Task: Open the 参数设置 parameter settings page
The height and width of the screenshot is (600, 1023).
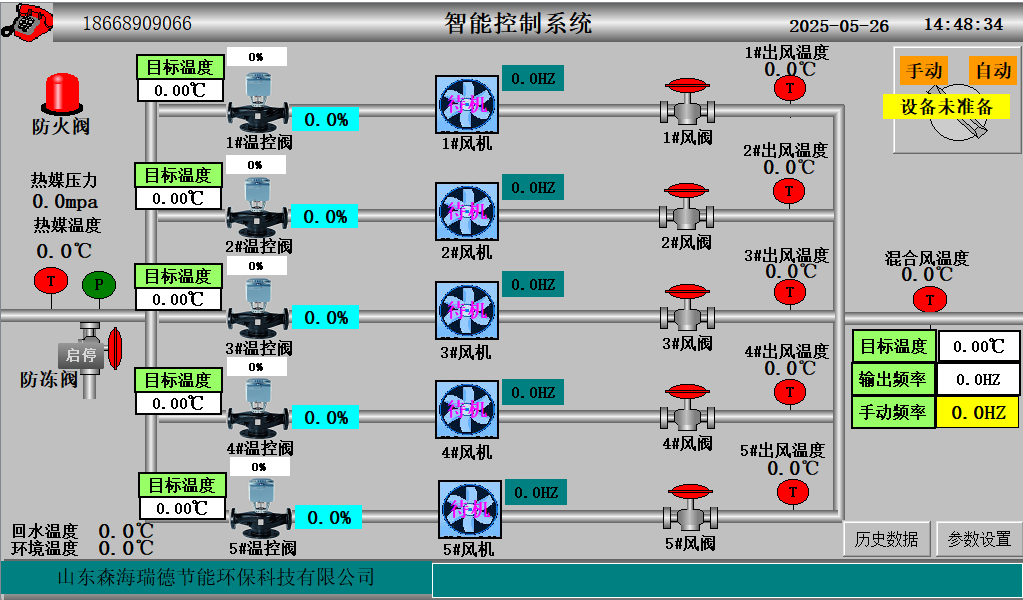Action: (979, 539)
